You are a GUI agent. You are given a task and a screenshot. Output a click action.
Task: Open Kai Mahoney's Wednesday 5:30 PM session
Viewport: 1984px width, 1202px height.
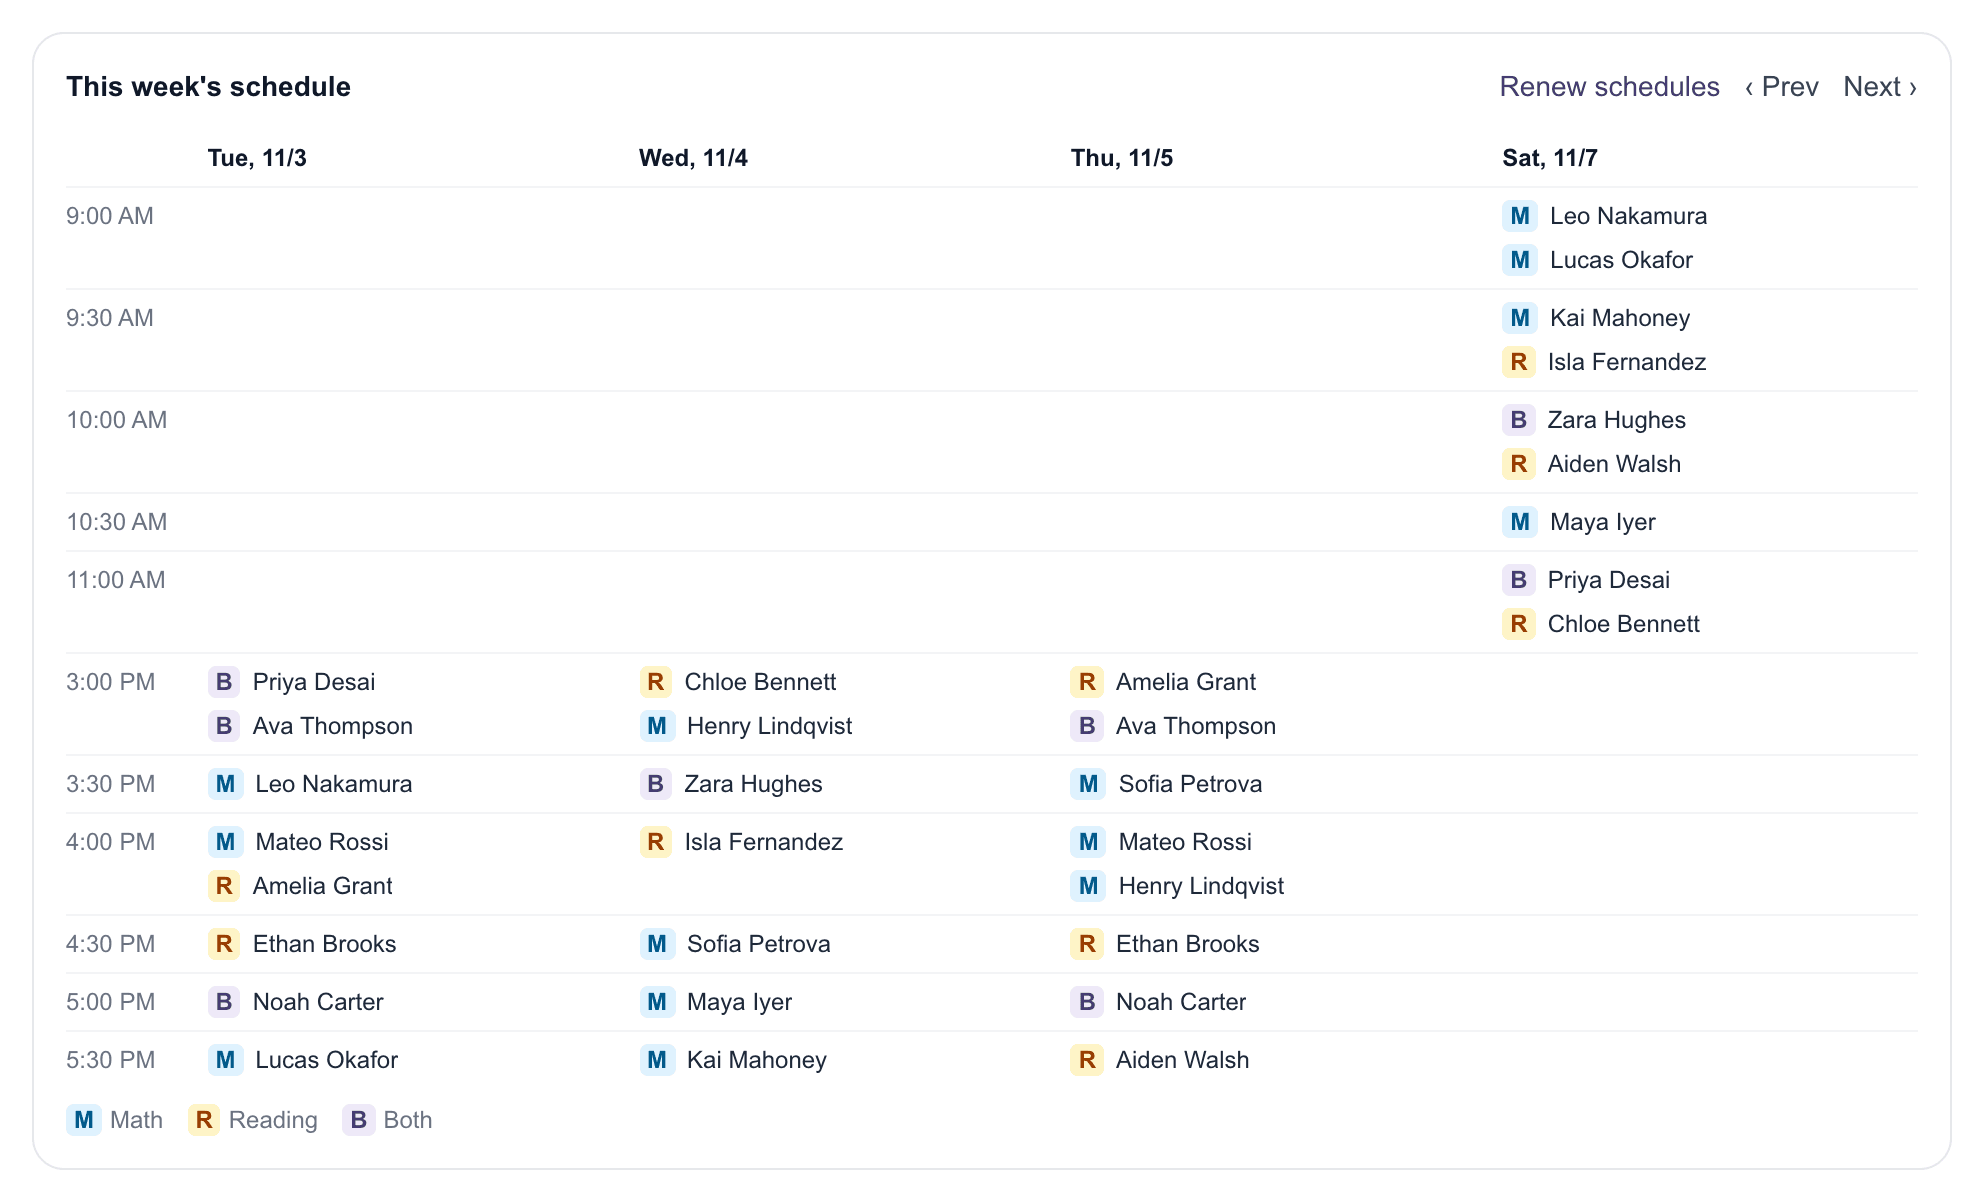tap(757, 1060)
